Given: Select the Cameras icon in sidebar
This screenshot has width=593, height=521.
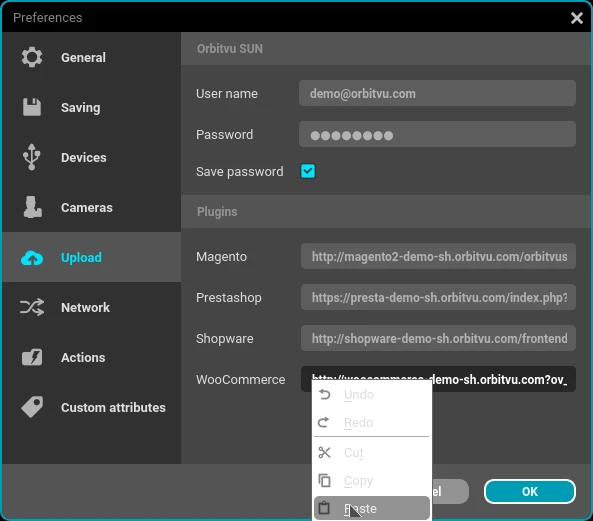Looking at the screenshot, I should [x=32, y=207].
